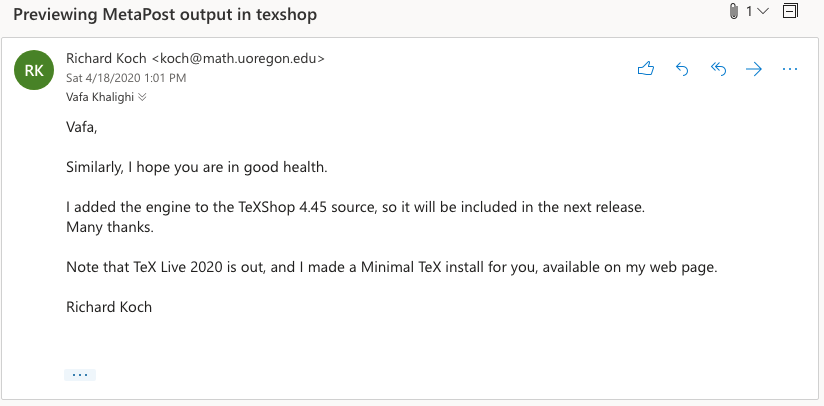The width and height of the screenshot is (824, 406).
Task: Click the subject Previewing MetaPost output in texshop
Action: tap(165, 14)
